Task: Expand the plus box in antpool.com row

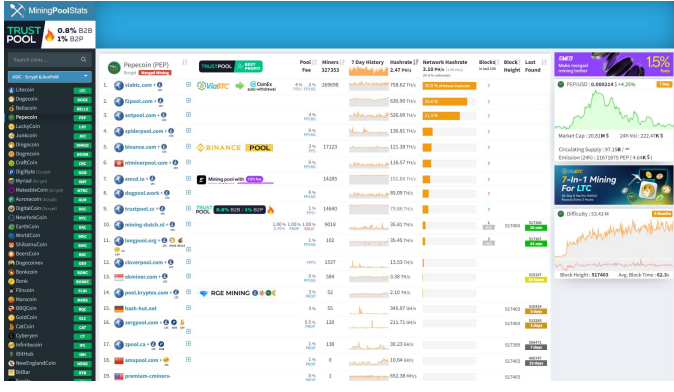Action: click(x=188, y=115)
